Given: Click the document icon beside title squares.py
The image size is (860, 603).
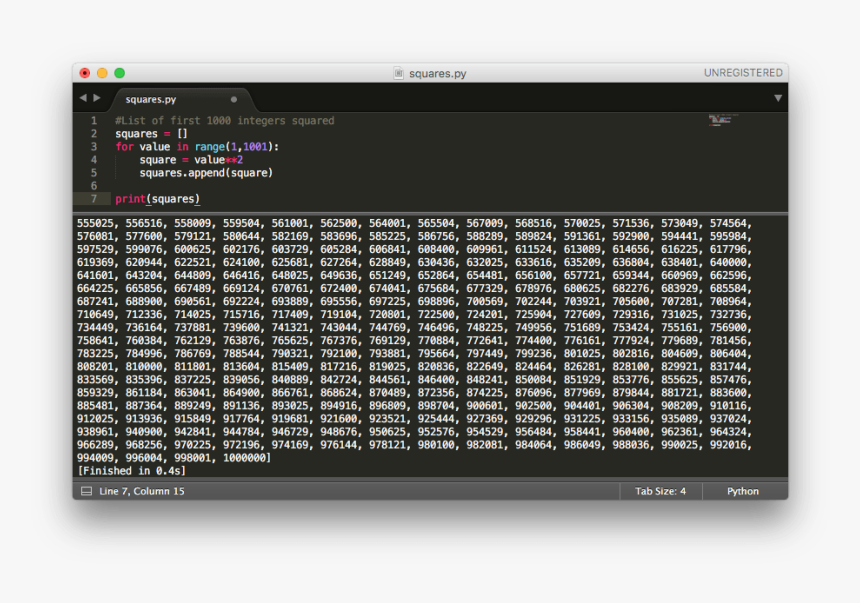Looking at the screenshot, I should tap(398, 73).
